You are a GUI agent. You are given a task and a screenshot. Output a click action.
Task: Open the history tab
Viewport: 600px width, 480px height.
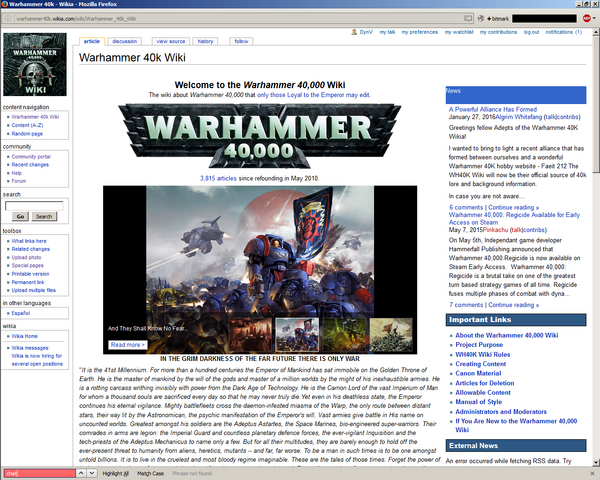tap(205, 41)
